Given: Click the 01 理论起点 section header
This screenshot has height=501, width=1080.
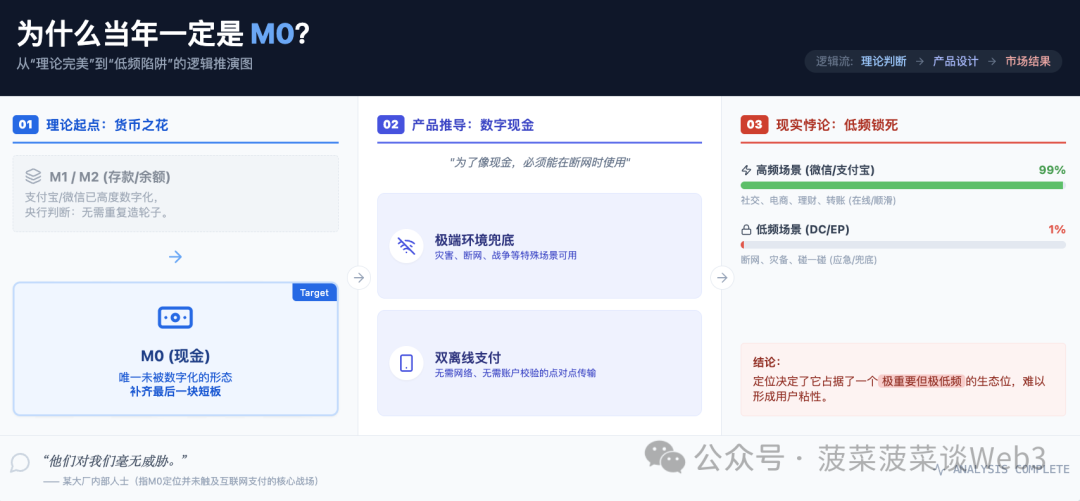Looking at the screenshot, I should (x=90, y=125).
